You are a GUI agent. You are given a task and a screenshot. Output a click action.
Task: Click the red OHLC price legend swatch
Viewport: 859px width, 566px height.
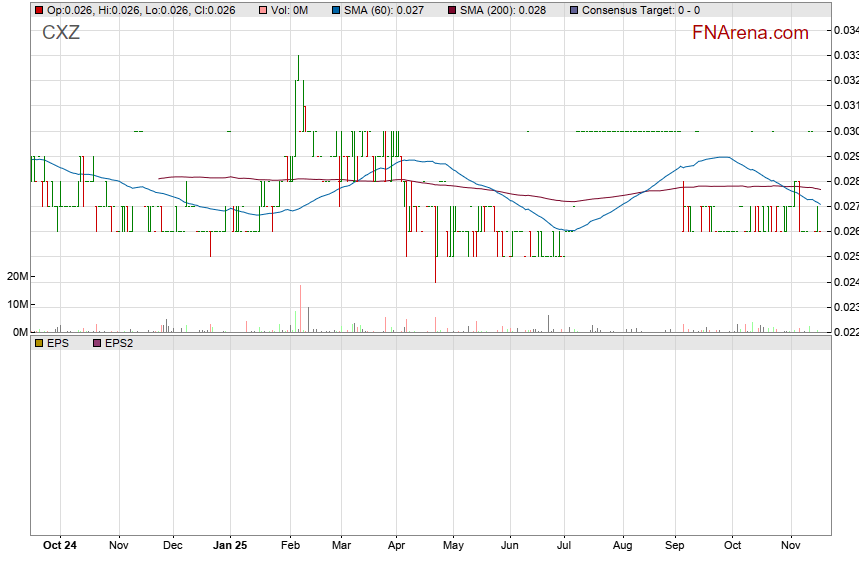(x=39, y=10)
